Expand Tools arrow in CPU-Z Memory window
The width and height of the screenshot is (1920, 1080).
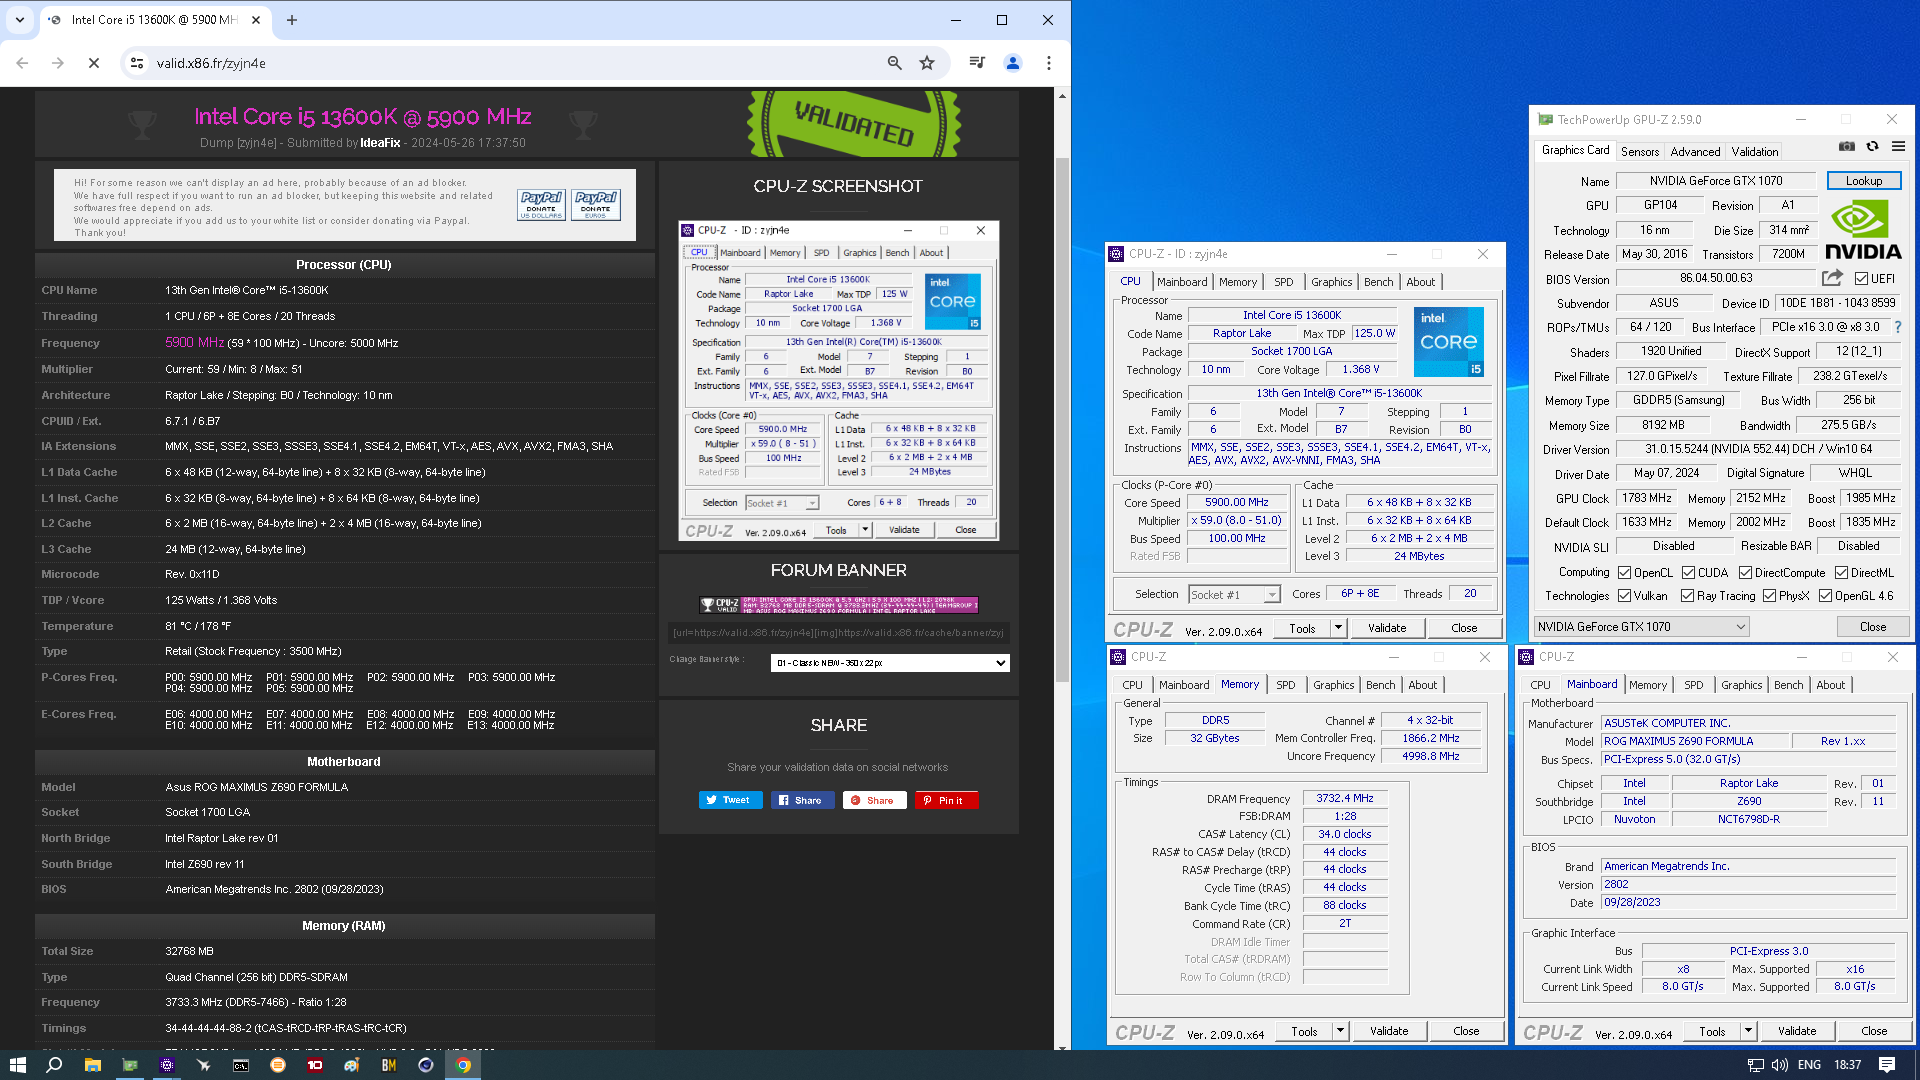click(x=1340, y=1031)
